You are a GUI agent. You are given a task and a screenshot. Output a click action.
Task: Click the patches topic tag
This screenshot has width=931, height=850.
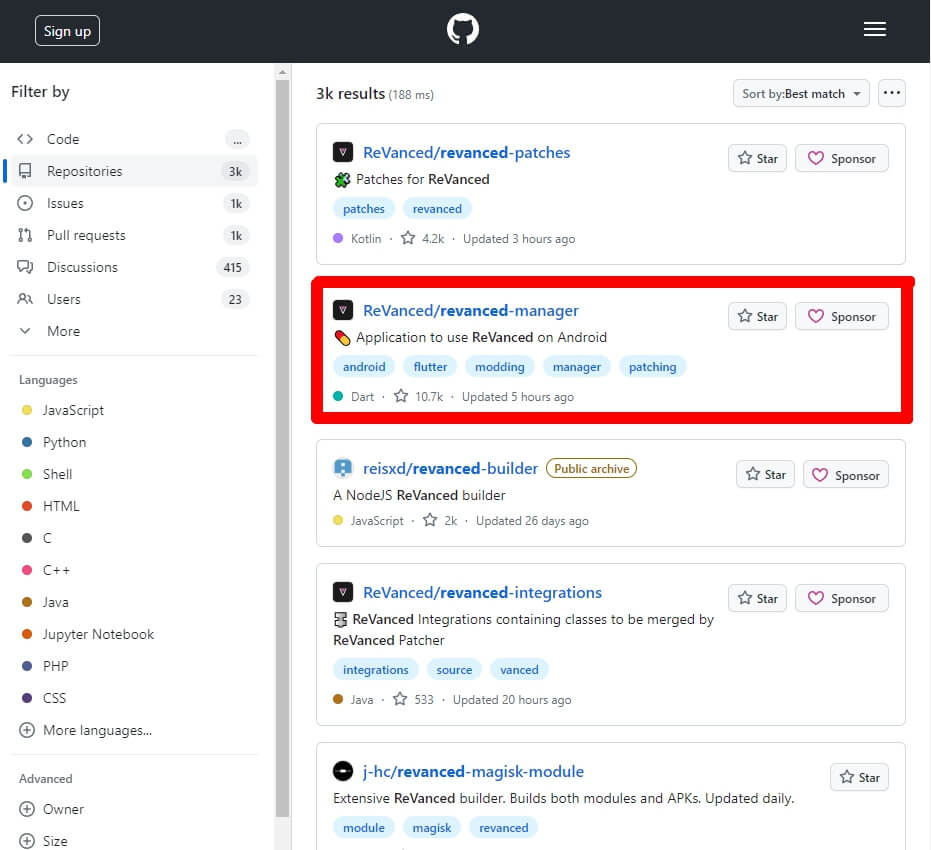click(x=363, y=209)
